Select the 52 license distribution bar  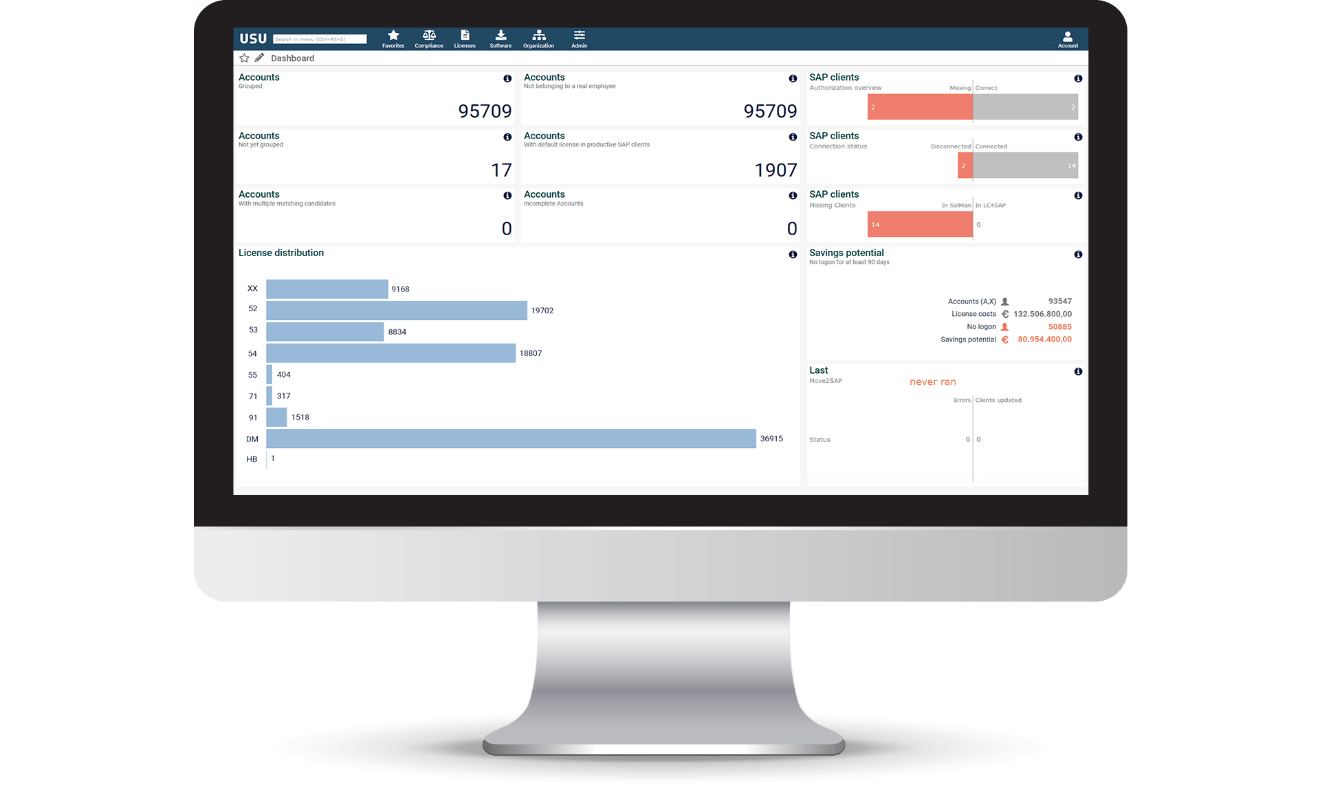click(396, 310)
